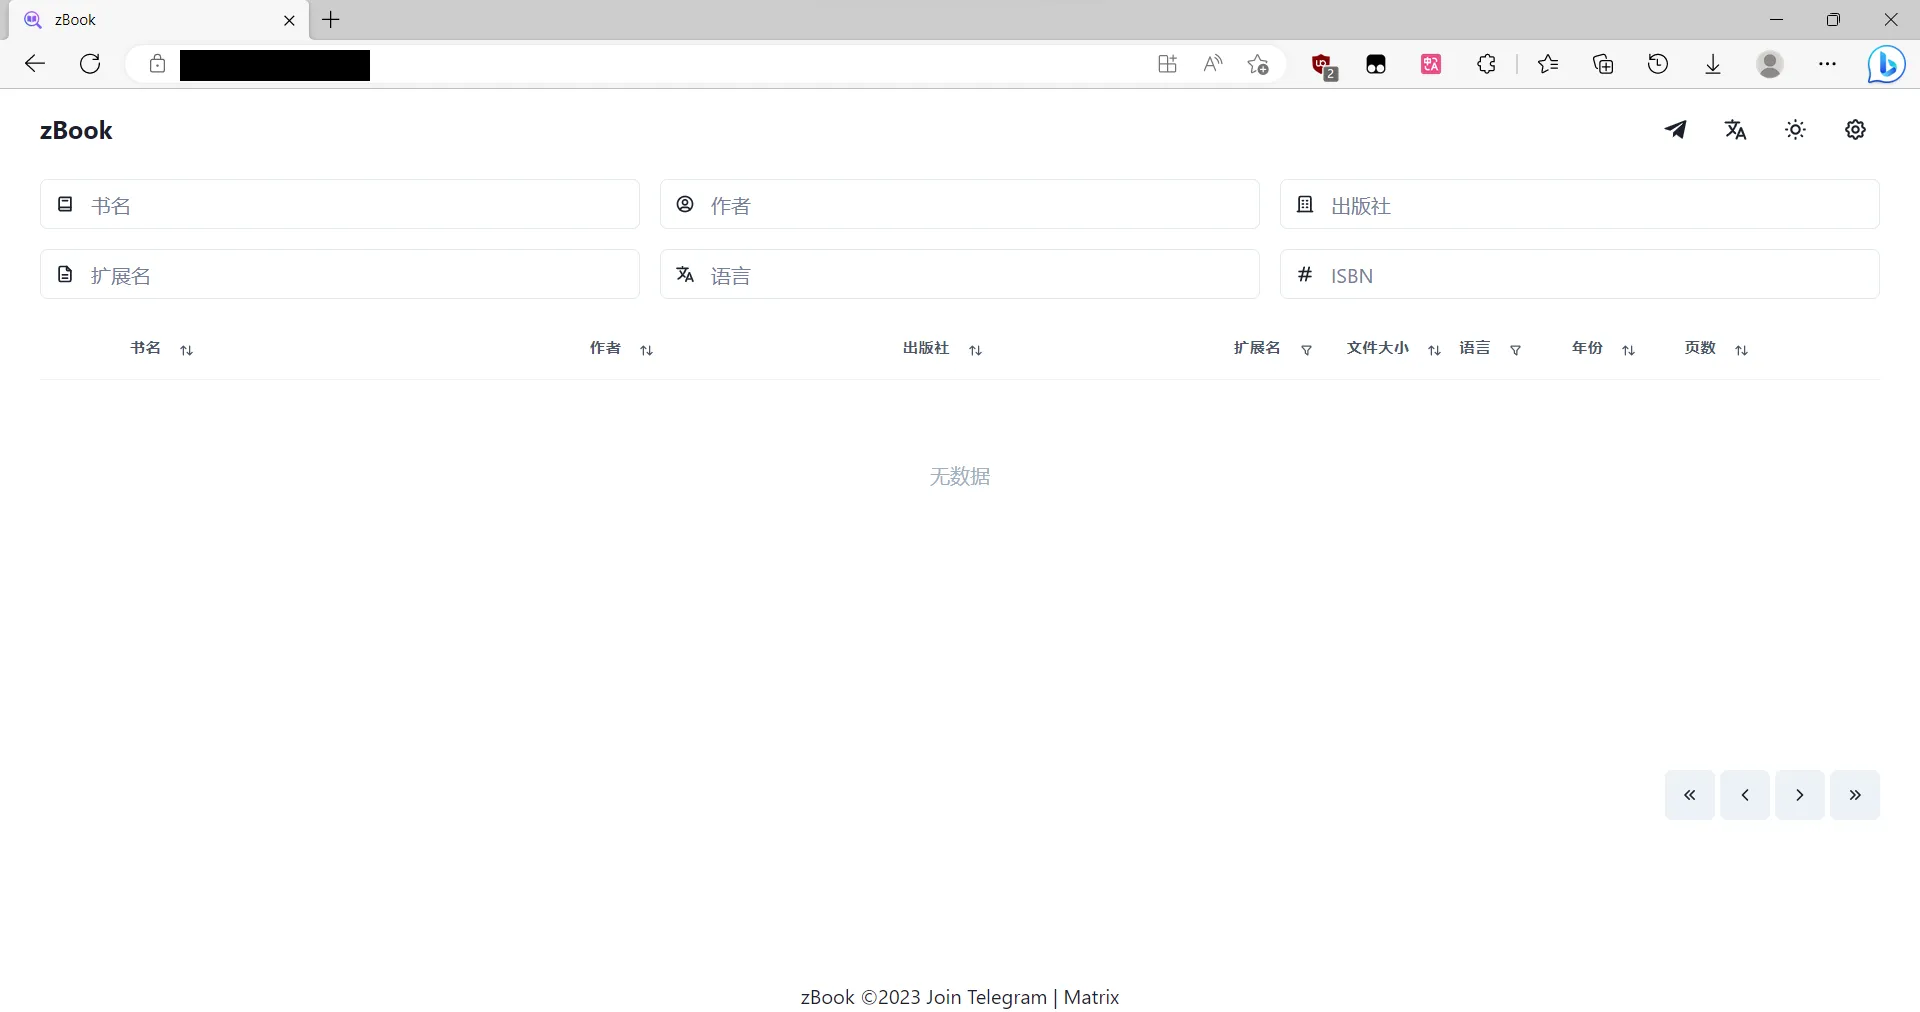Screen dimensions: 1920x1012
Task: Focus the 语言 search field
Action: click(x=960, y=275)
